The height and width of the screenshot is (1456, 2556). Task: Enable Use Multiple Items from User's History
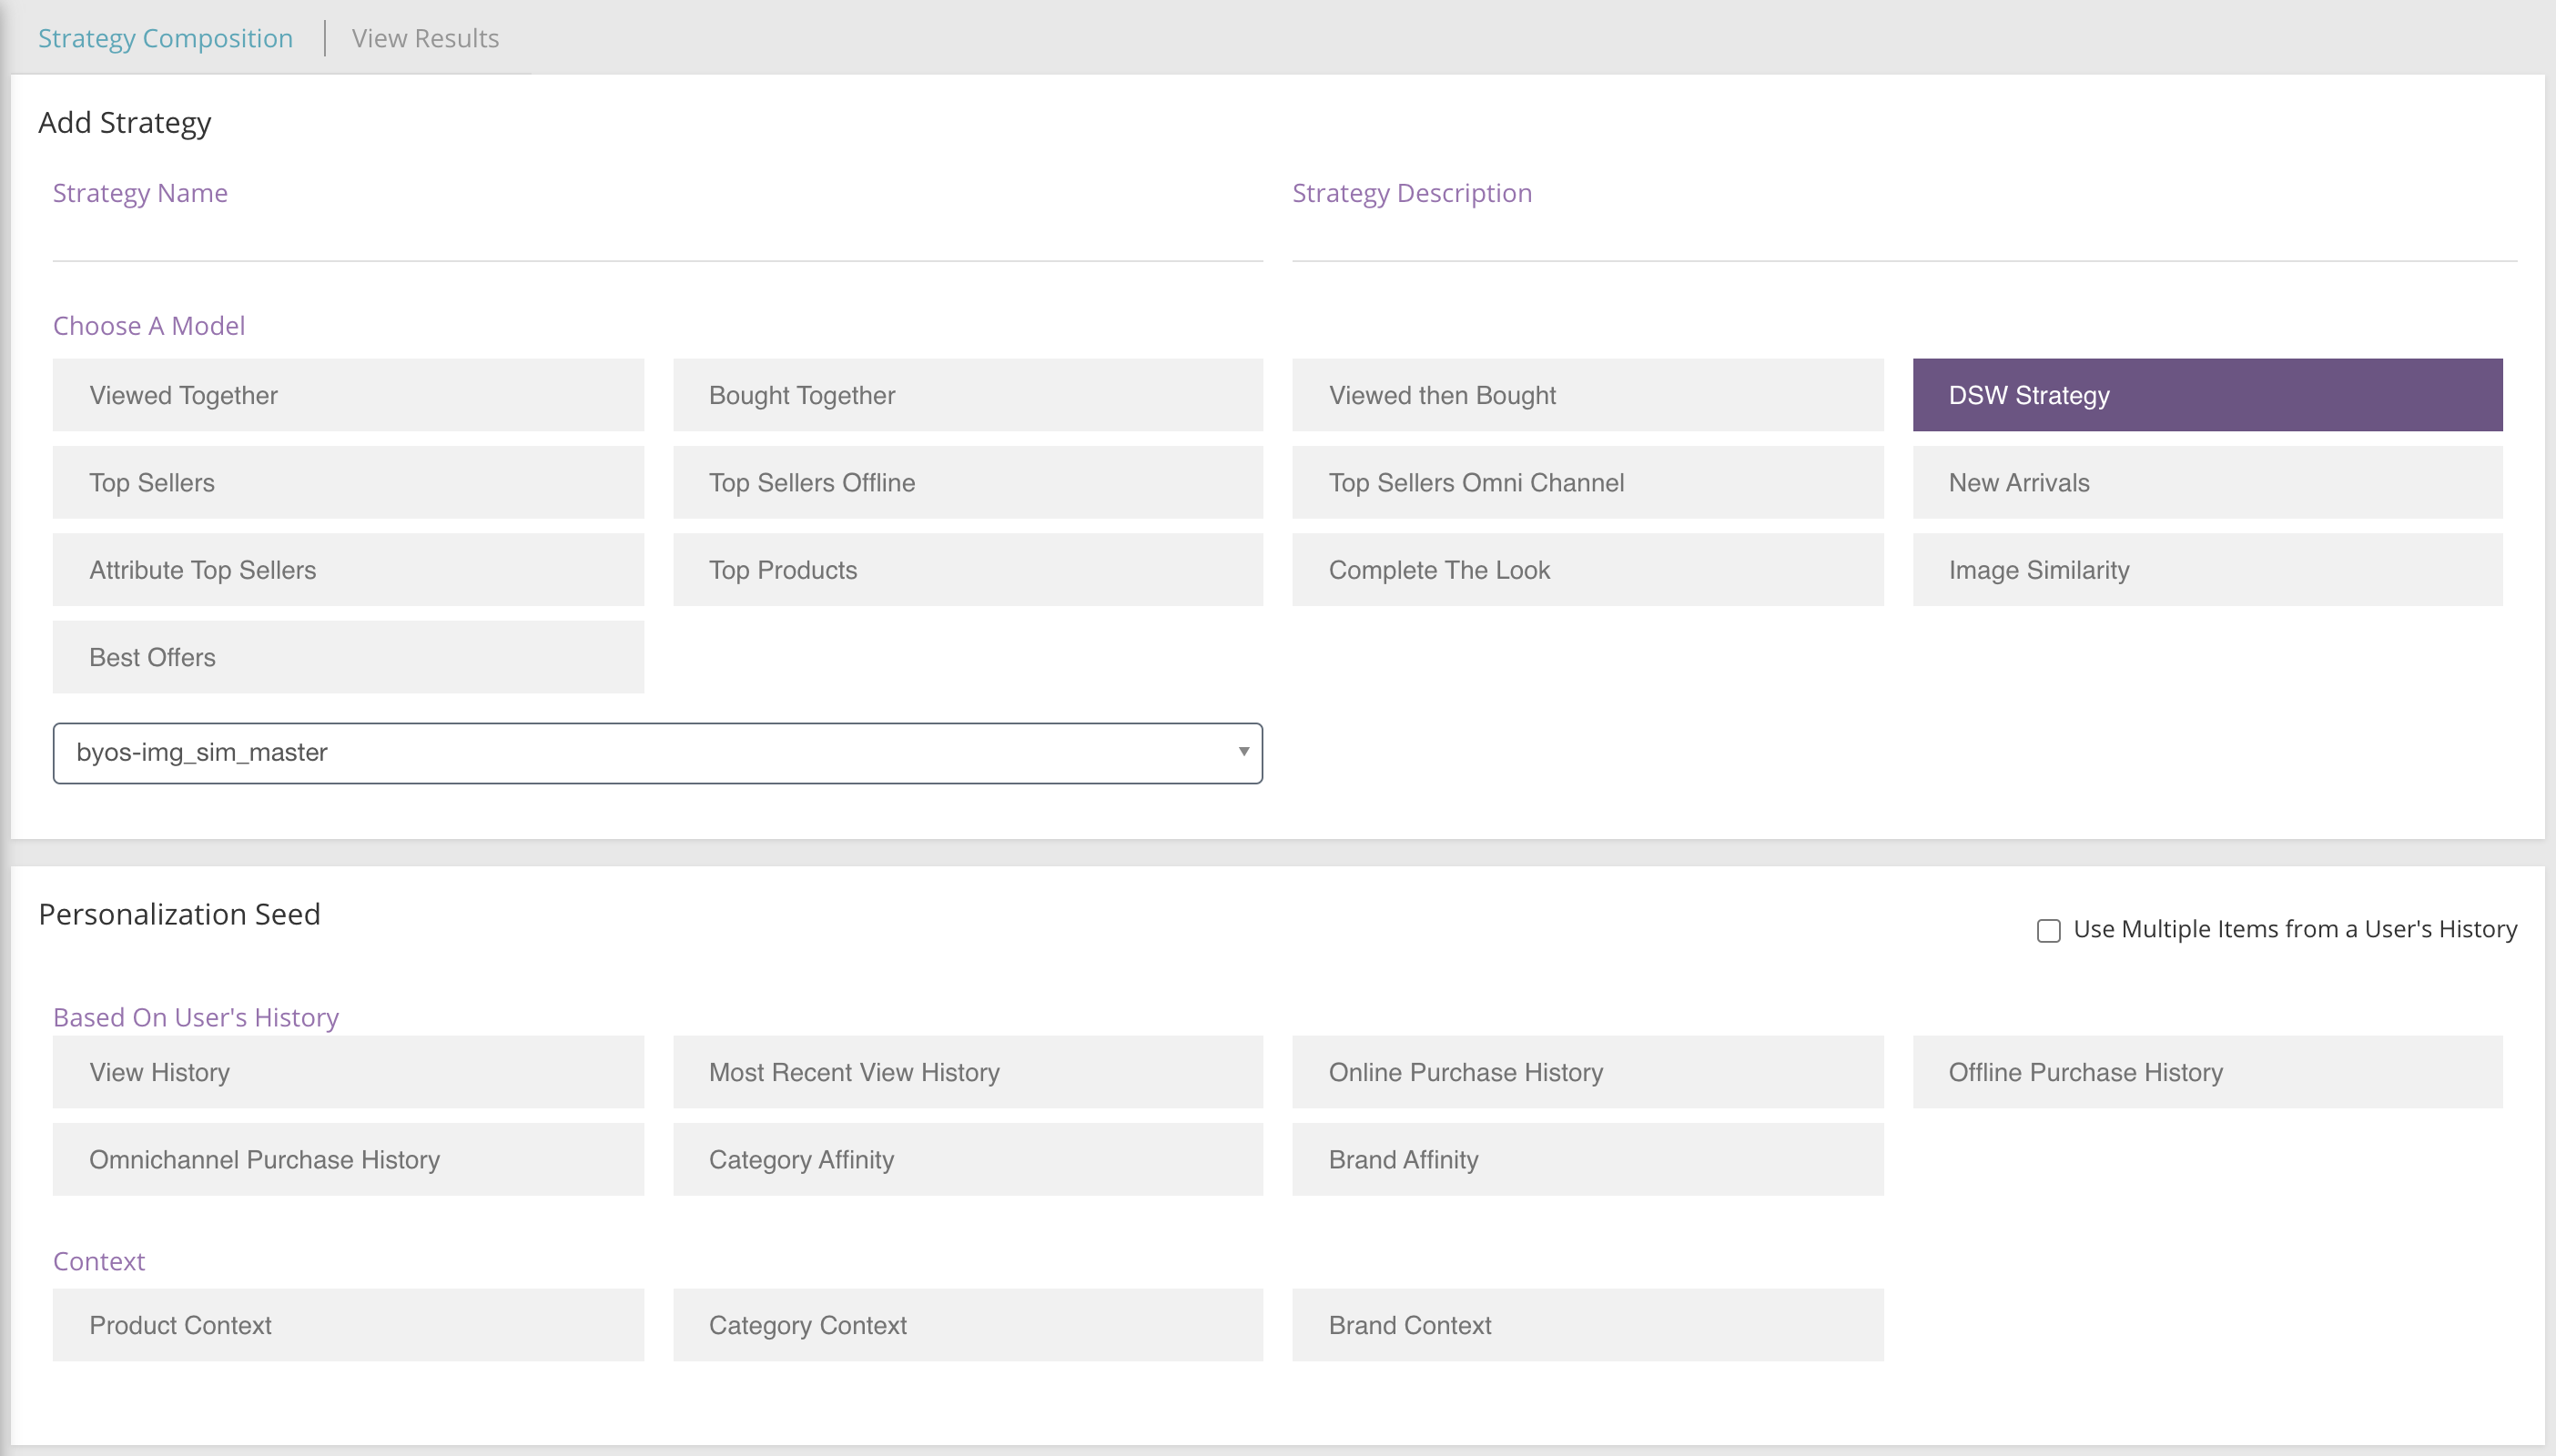pos(2048,931)
